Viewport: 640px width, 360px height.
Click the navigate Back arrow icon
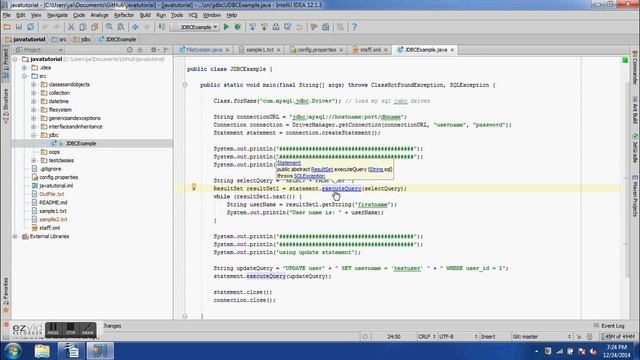[135, 27]
